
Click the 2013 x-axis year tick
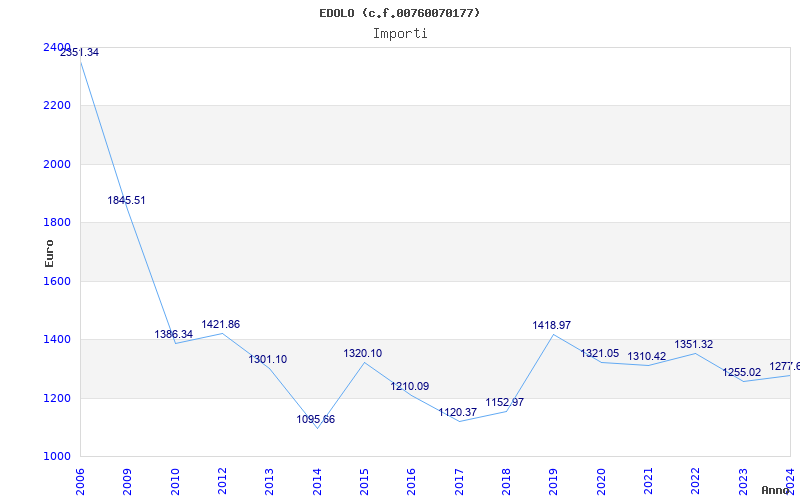(x=269, y=482)
